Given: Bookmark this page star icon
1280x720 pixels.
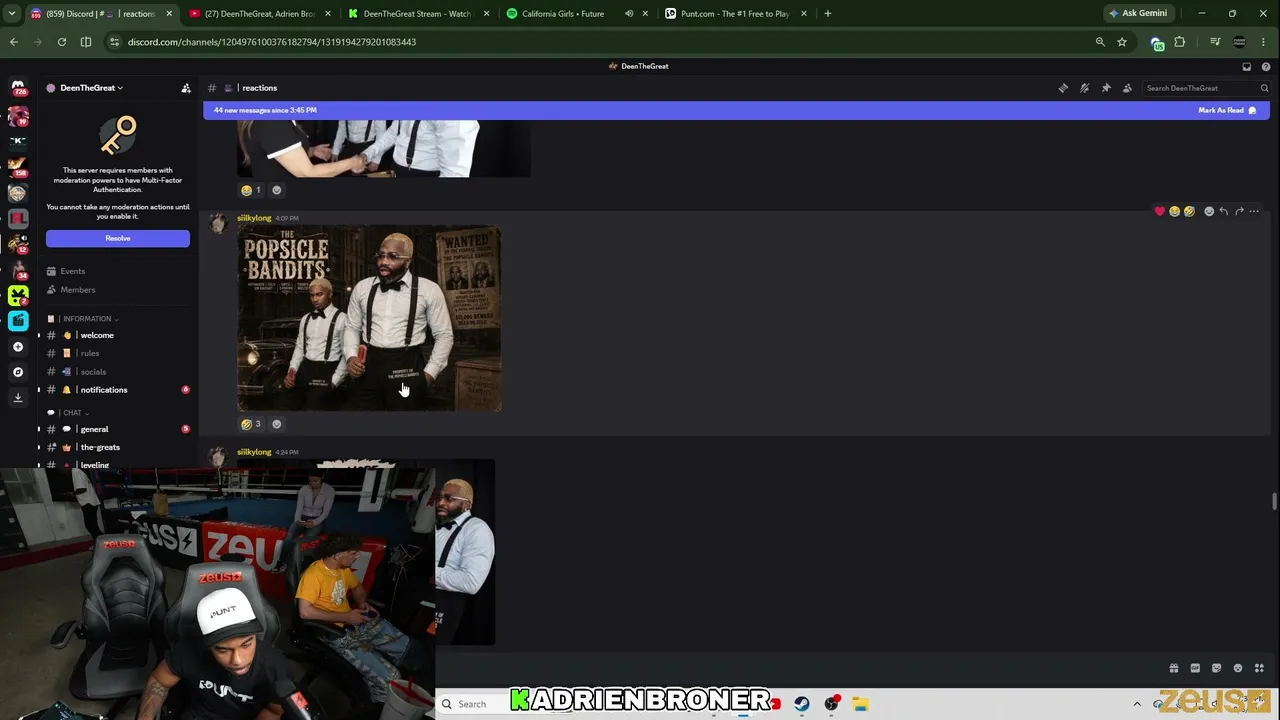Looking at the screenshot, I should (x=1122, y=42).
